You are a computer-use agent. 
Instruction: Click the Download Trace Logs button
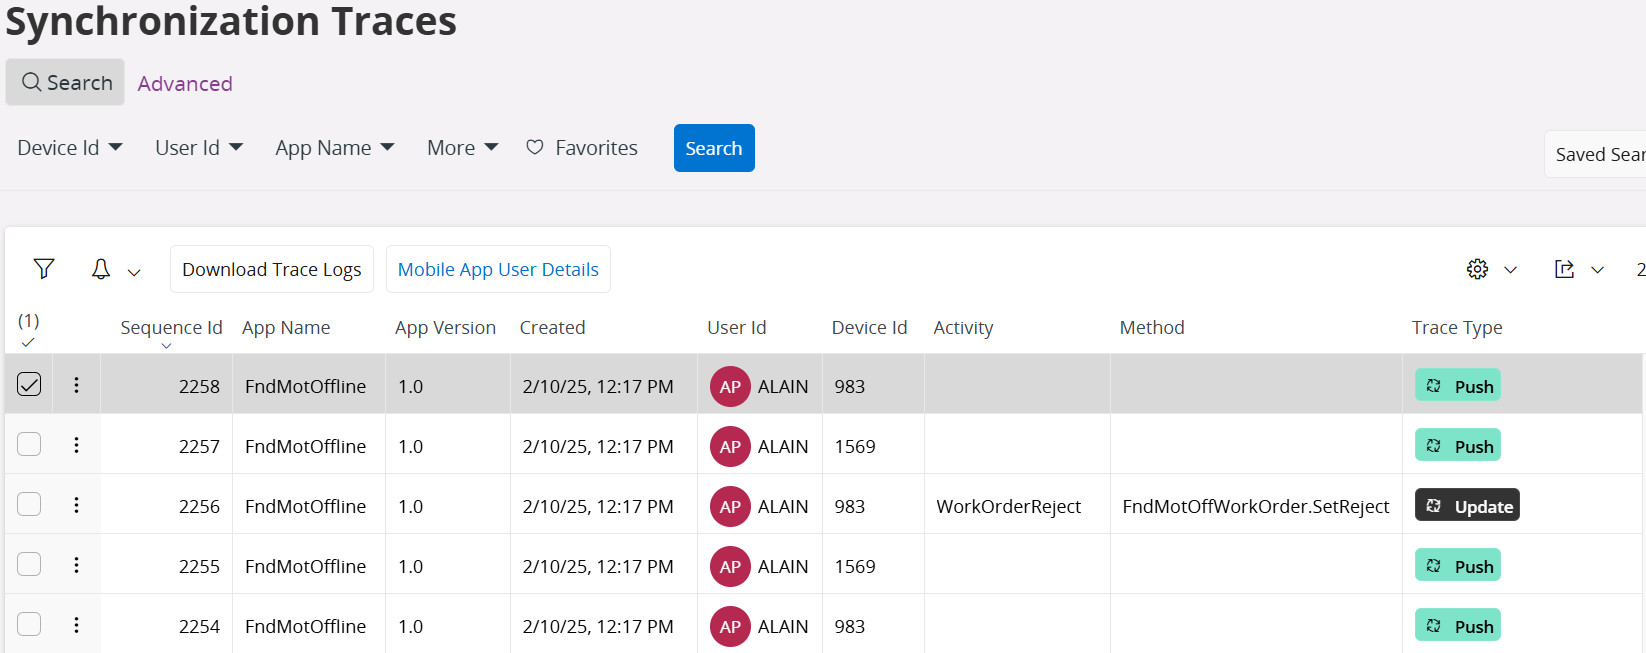(271, 270)
